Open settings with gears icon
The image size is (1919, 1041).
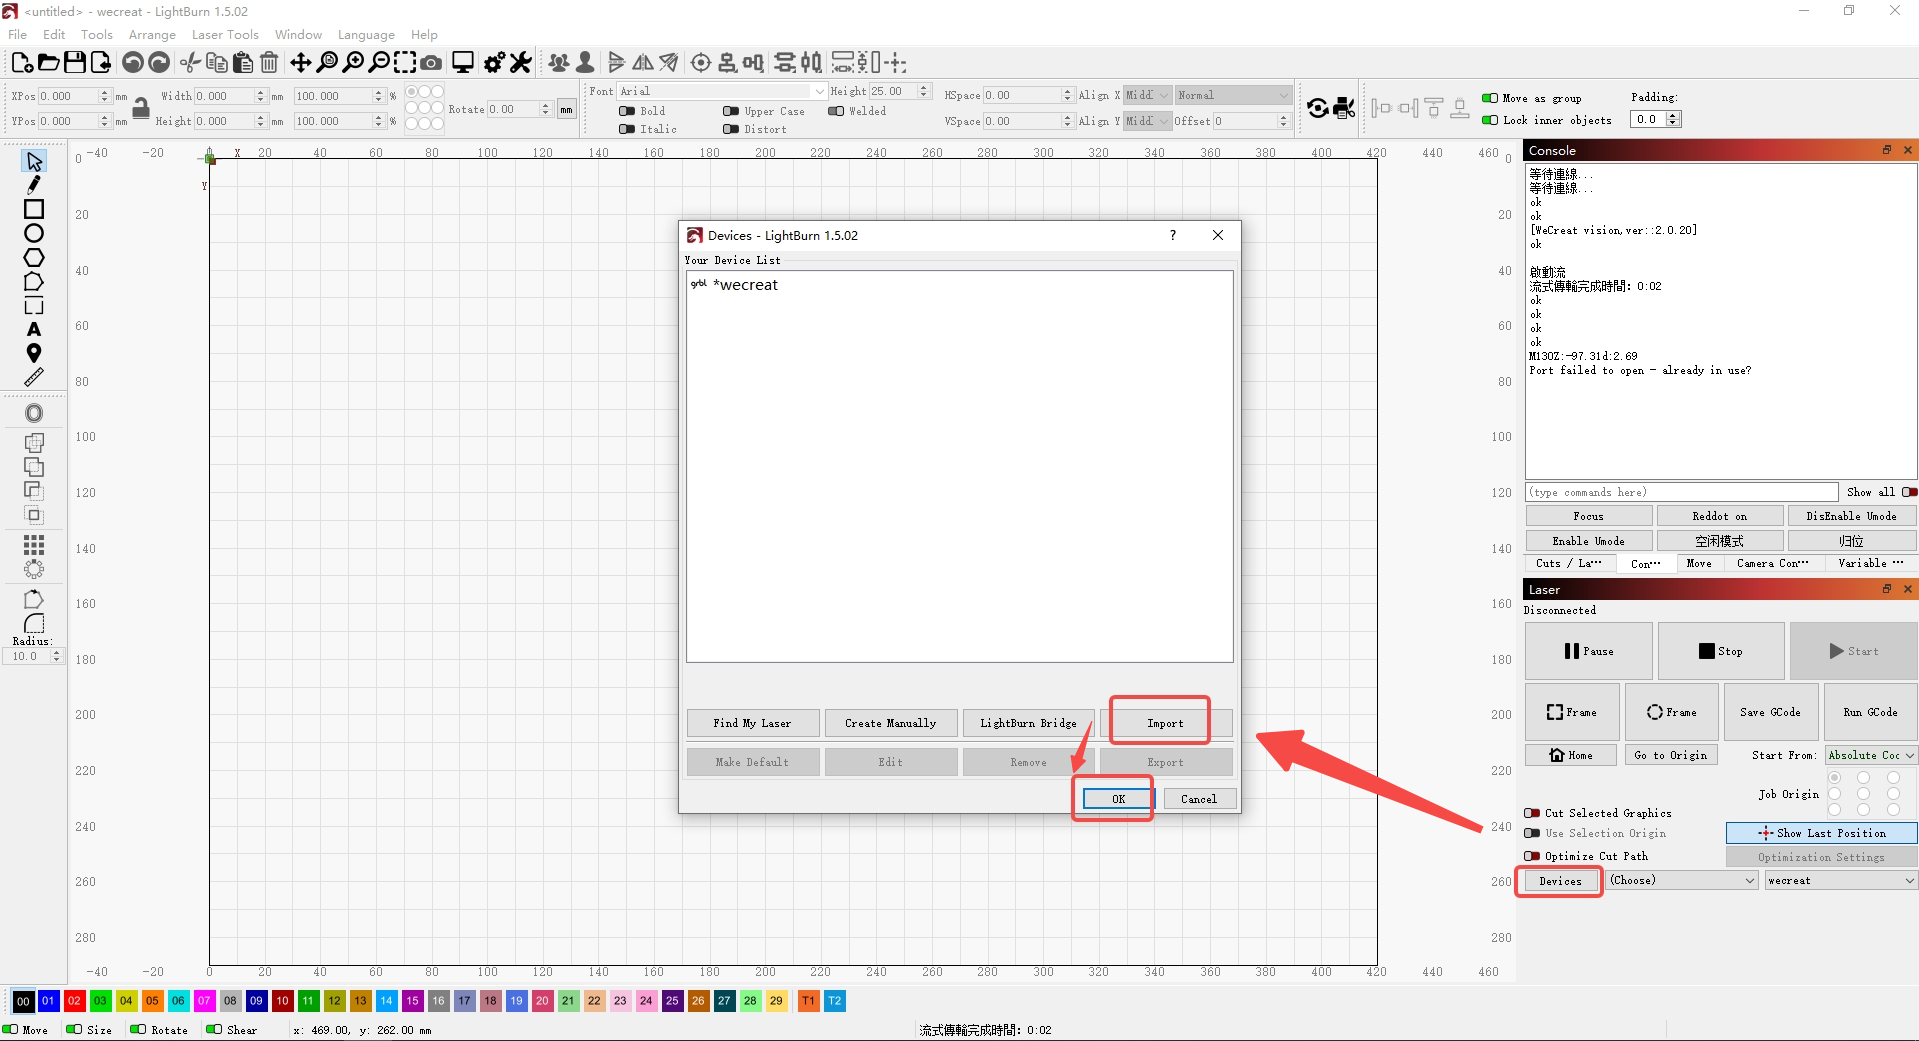[494, 63]
